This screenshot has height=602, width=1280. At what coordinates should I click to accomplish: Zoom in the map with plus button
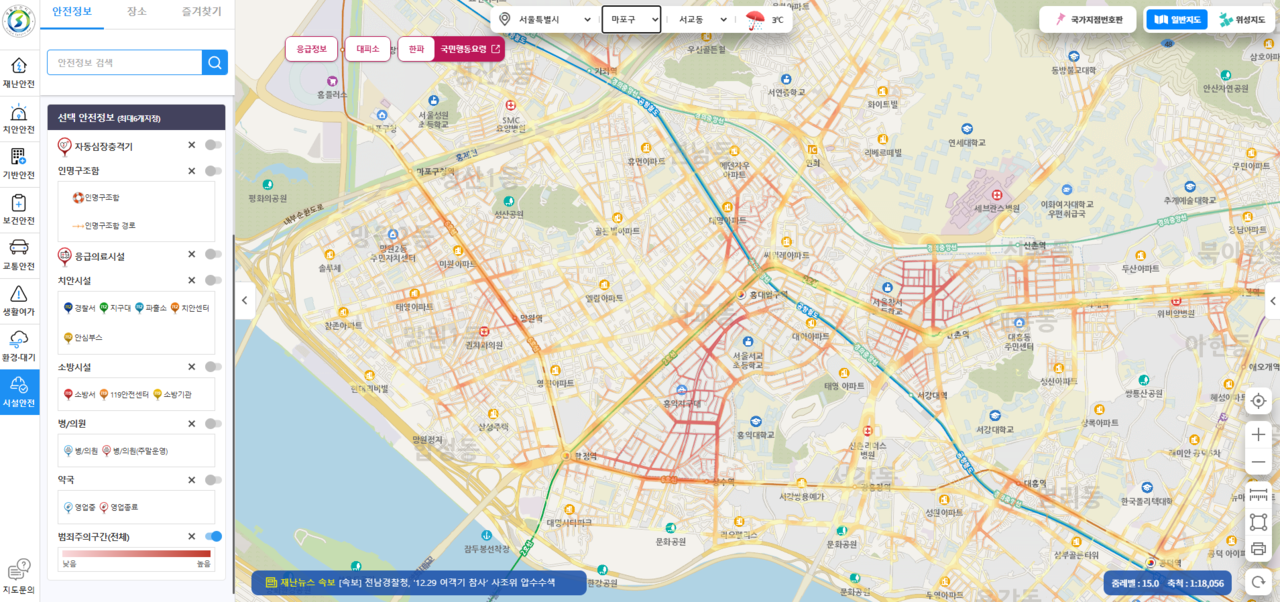[x=1259, y=435]
